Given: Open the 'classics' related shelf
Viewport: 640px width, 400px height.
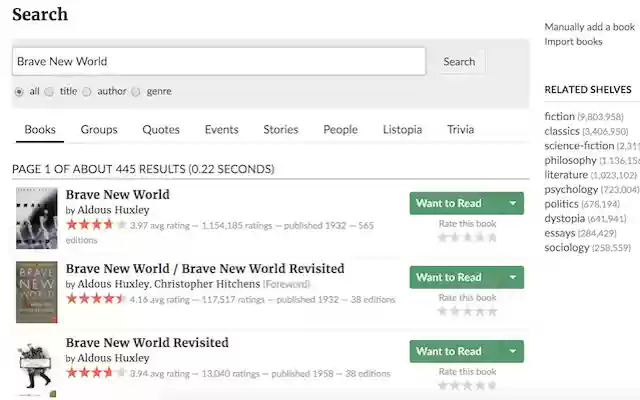Looking at the screenshot, I should pyautogui.click(x=562, y=131).
